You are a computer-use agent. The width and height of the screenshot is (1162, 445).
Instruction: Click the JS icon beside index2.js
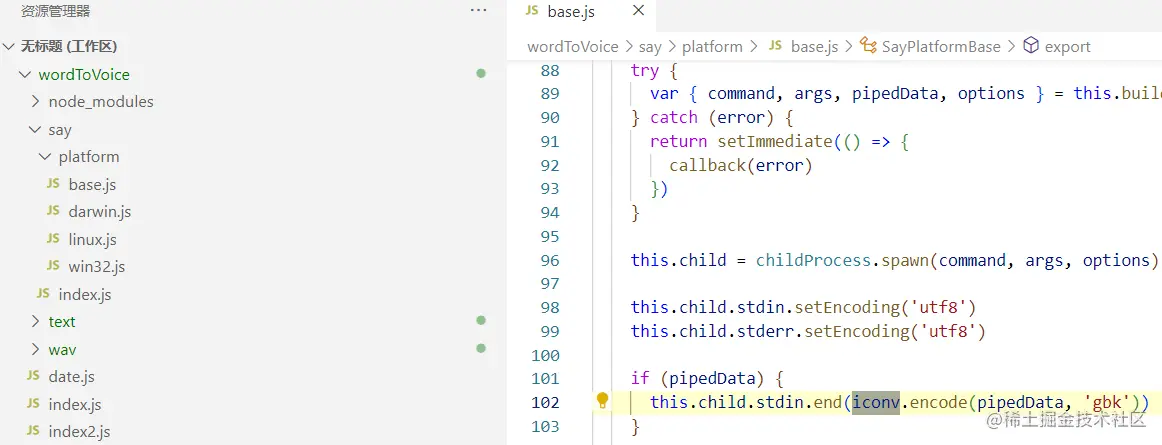[x=33, y=431]
